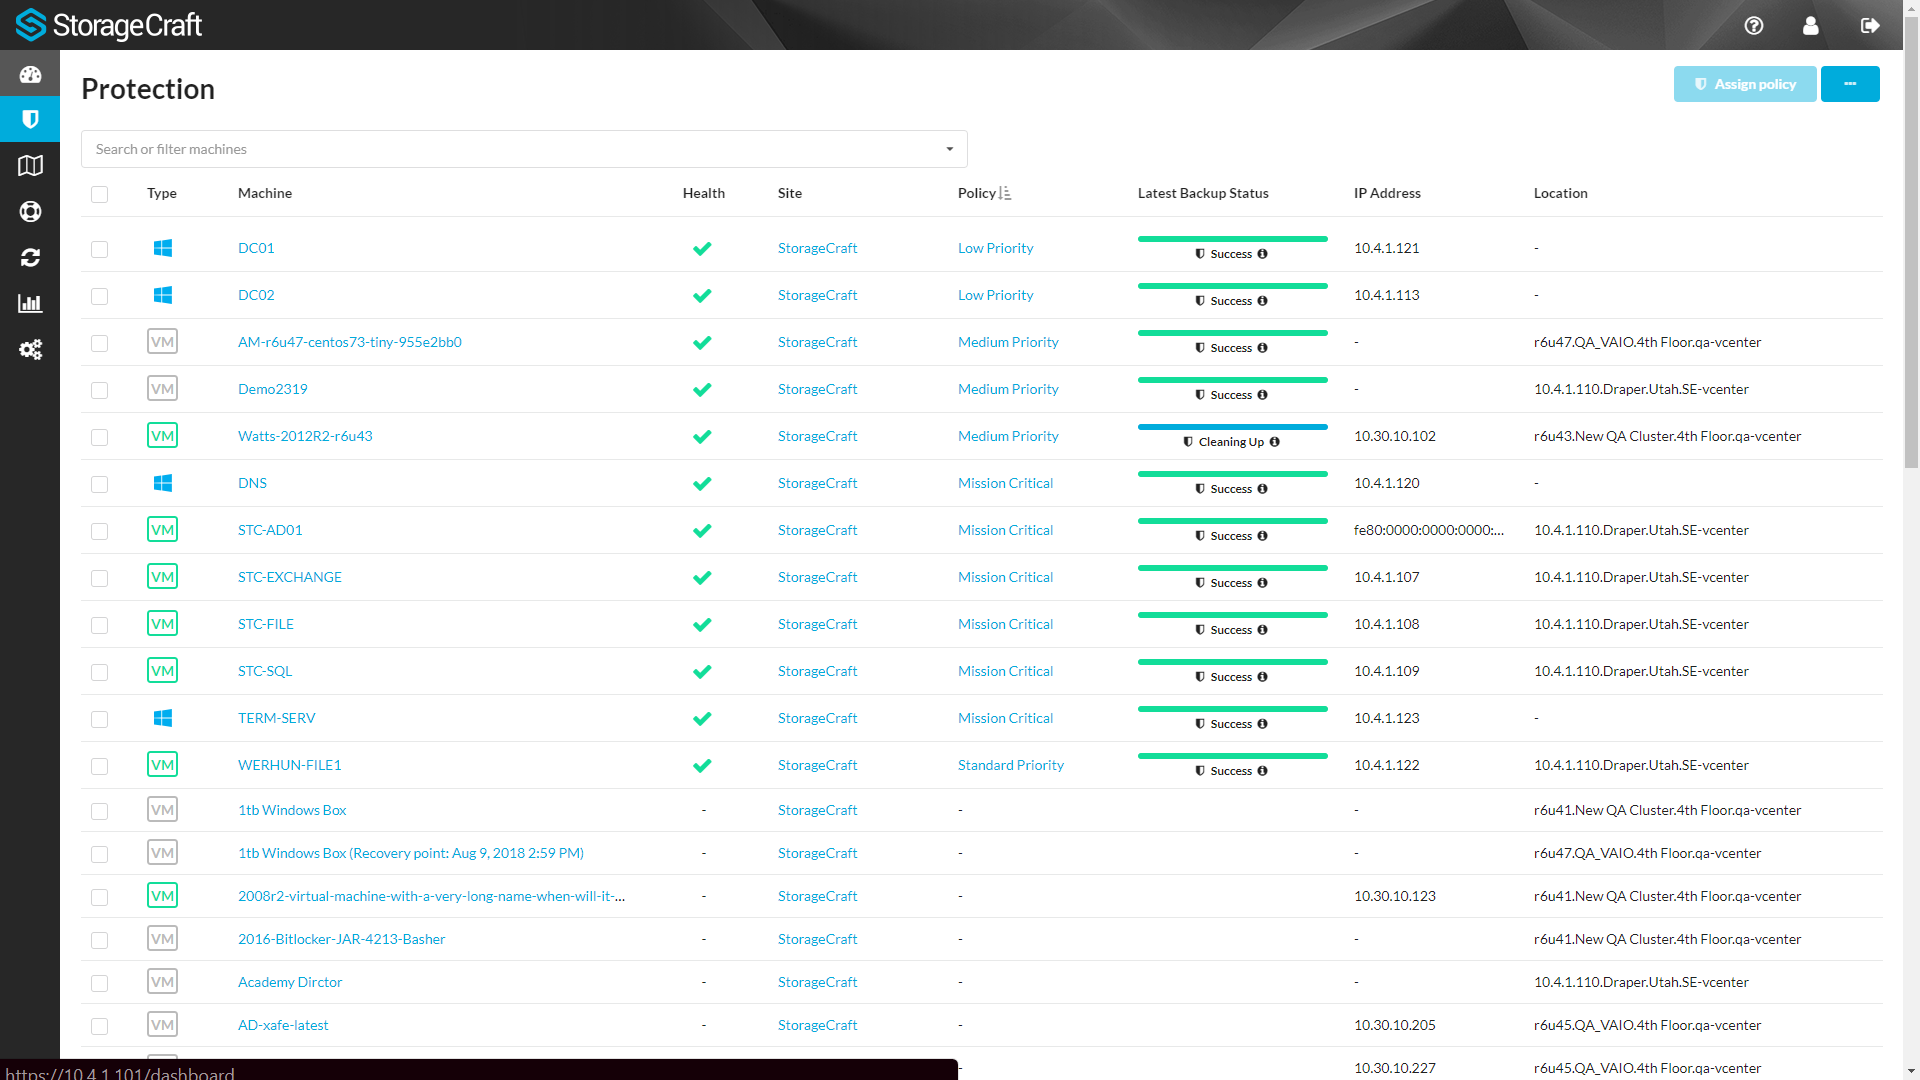
Task: Click the Assign policy button
Action: click(1744, 84)
